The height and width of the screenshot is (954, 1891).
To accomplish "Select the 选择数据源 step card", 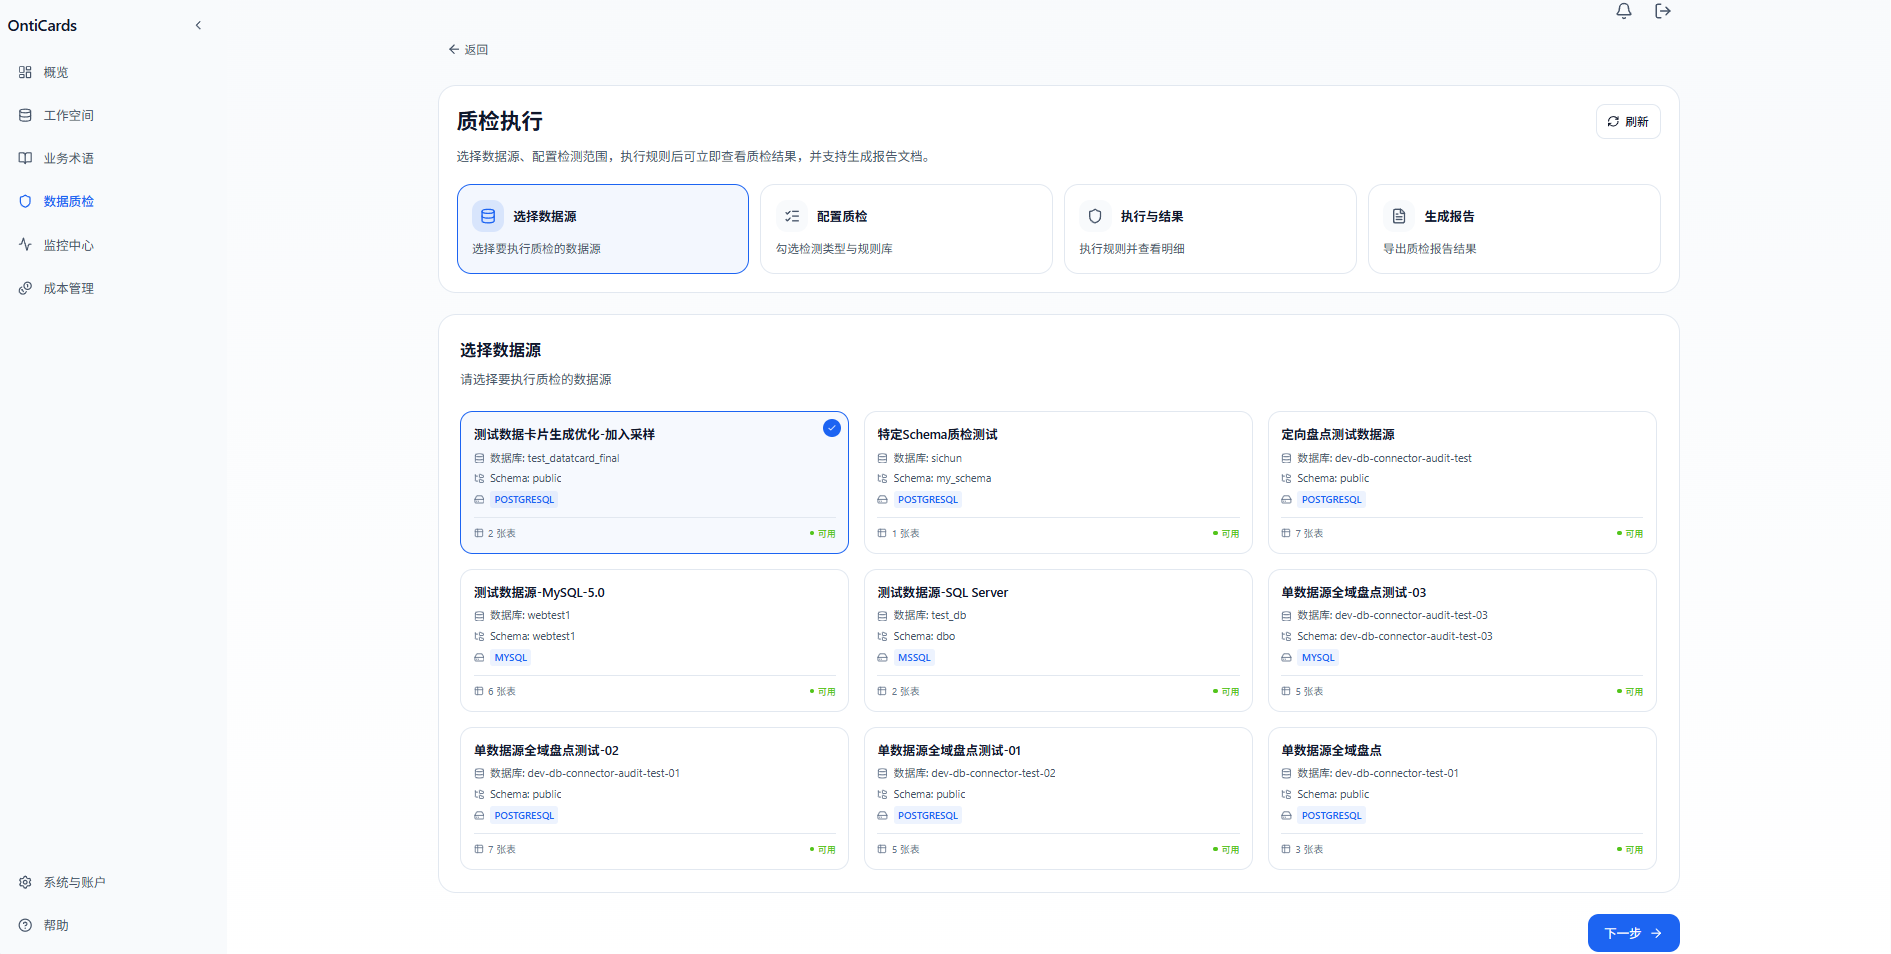I will (x=603, y=229).
